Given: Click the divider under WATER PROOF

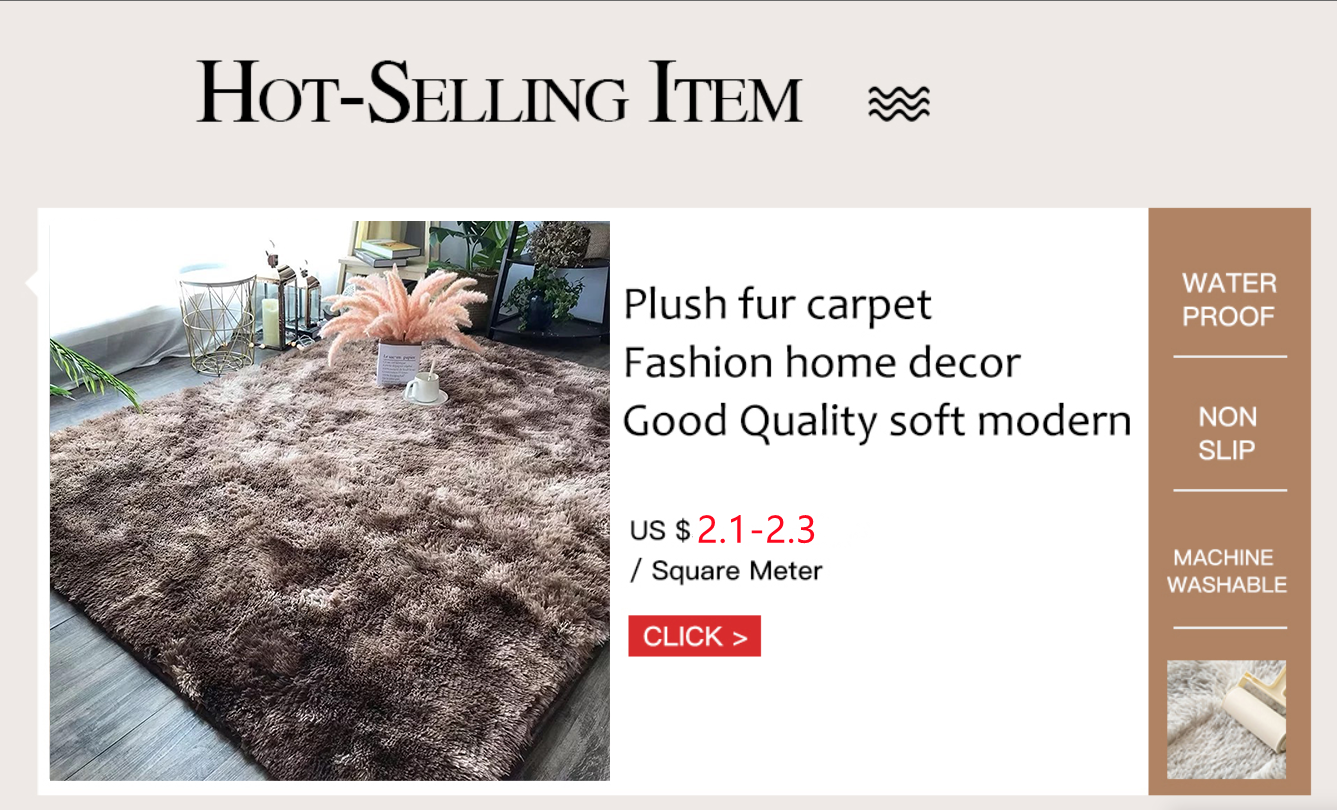Looking at the screenshot, I should click(1230, 356).
